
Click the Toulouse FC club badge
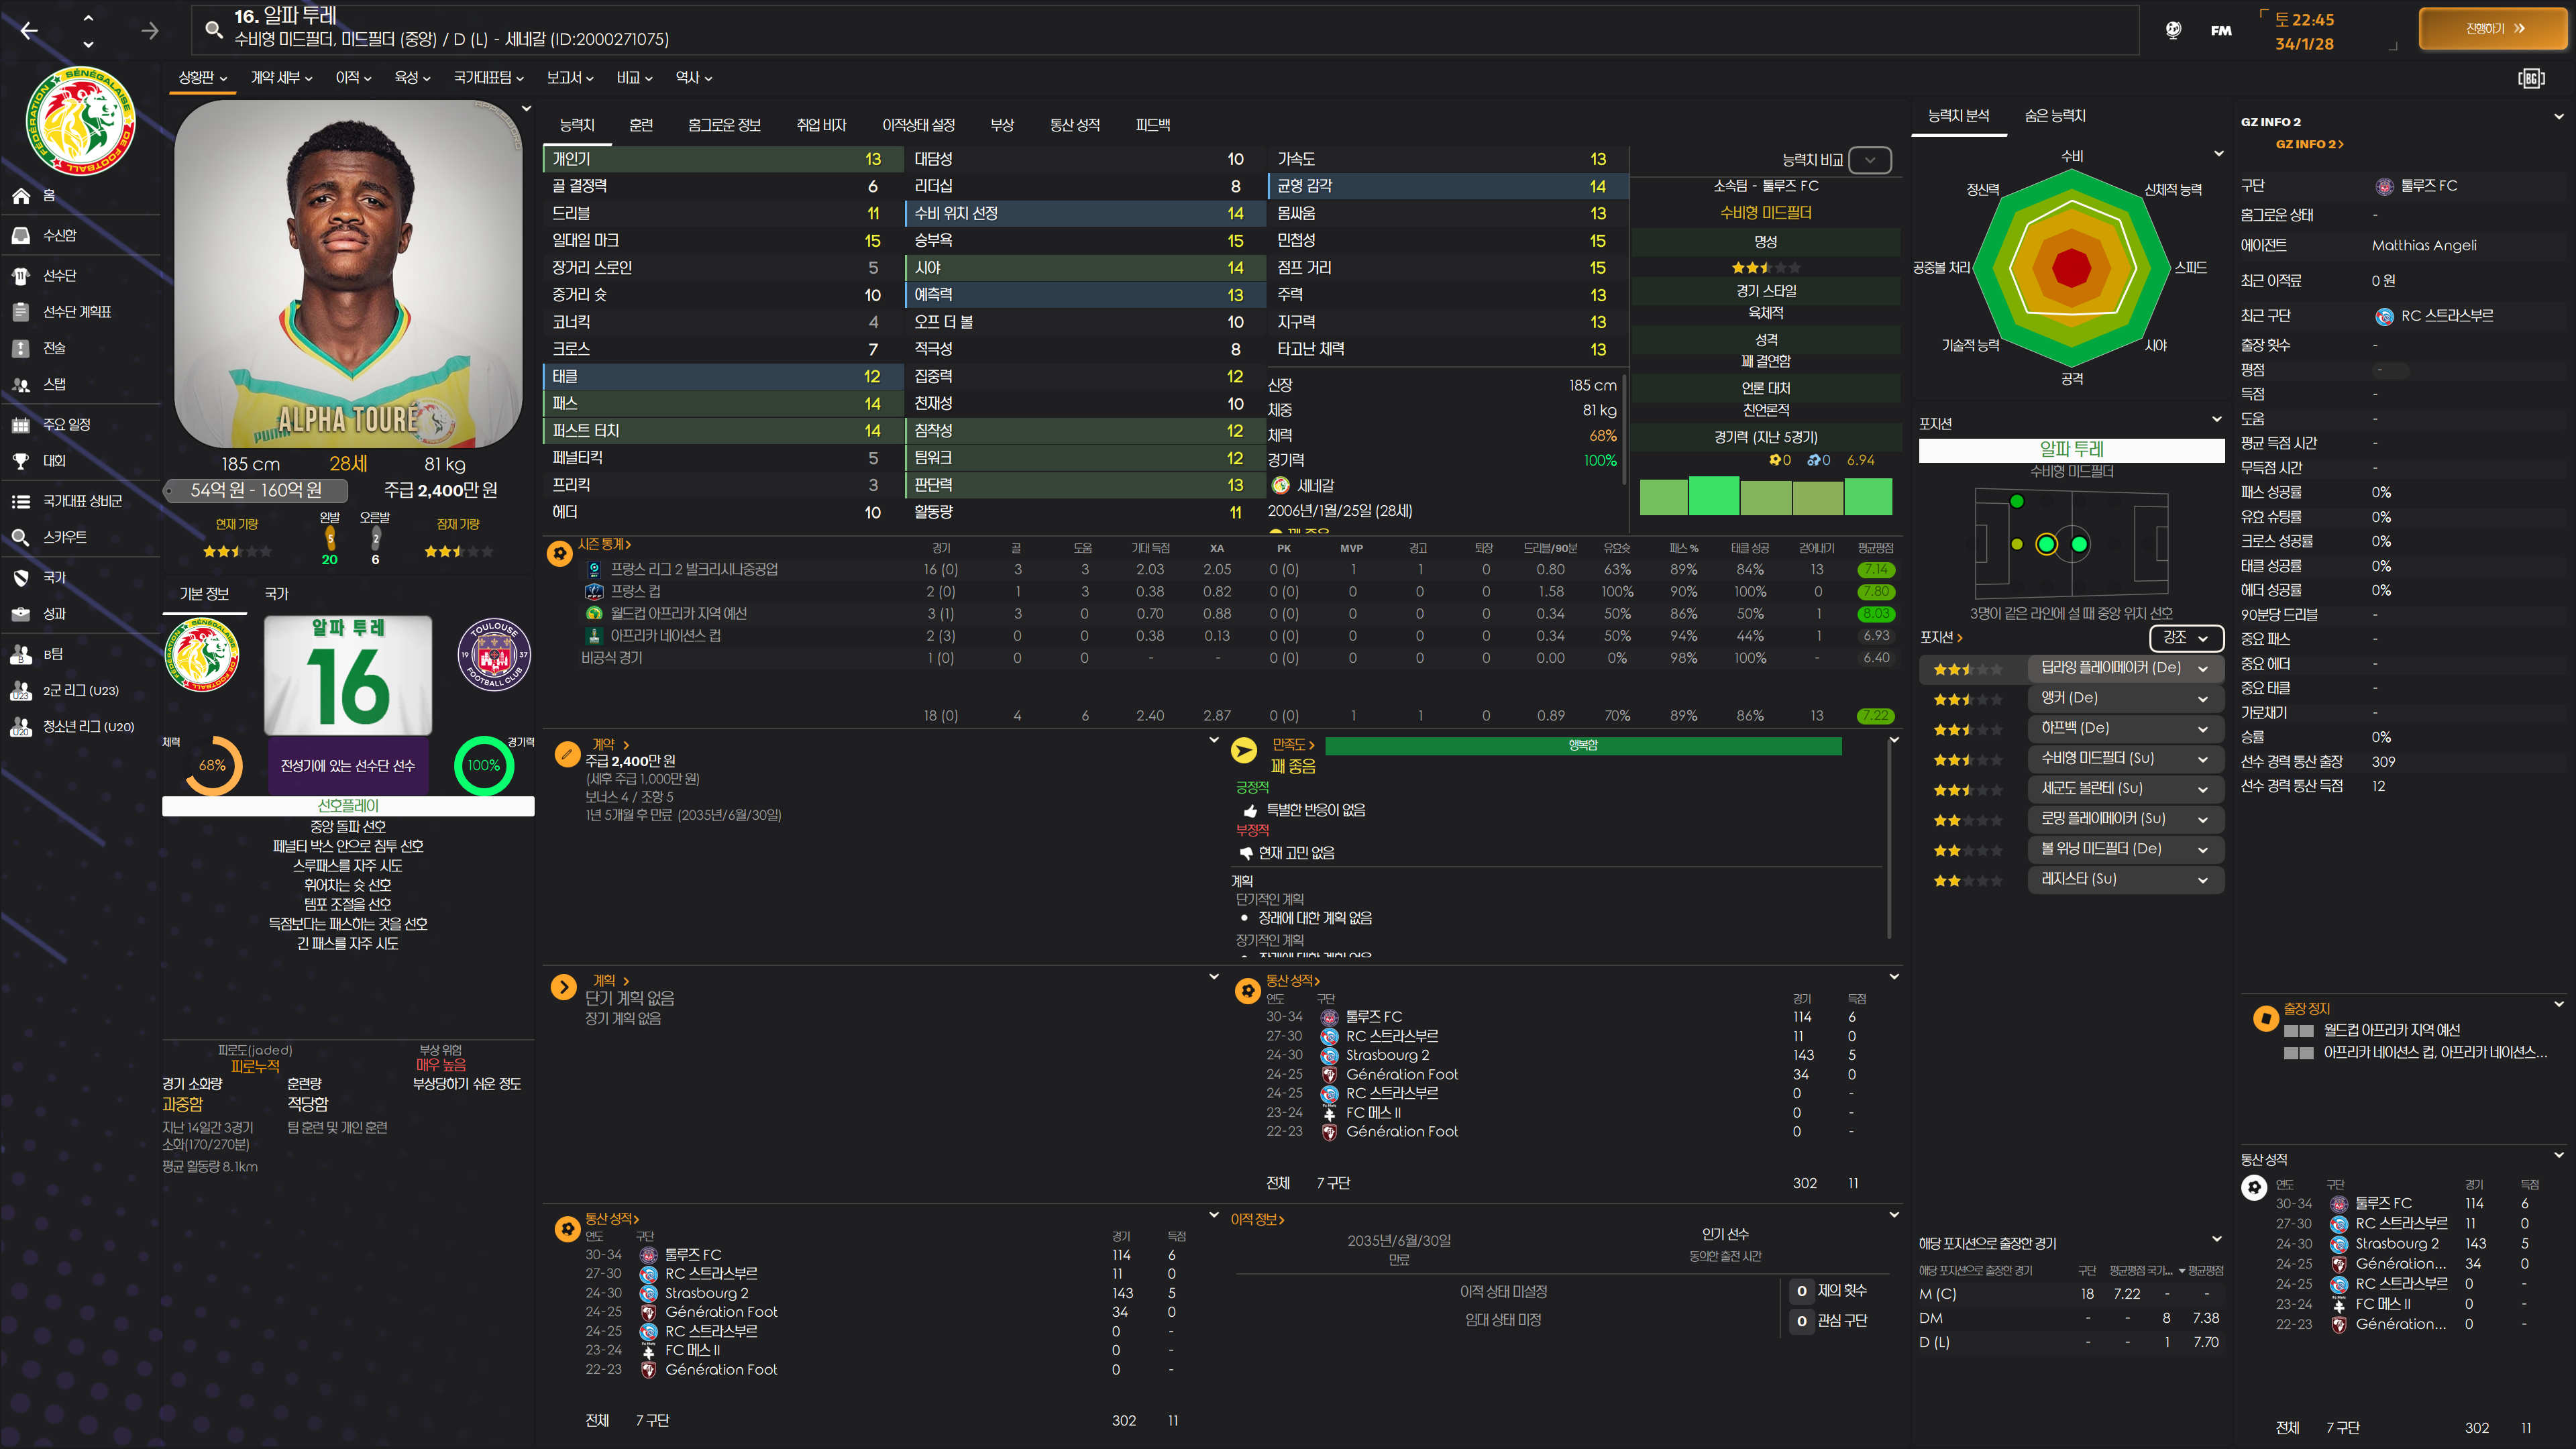pyautogui.click(x=494, y=655)
